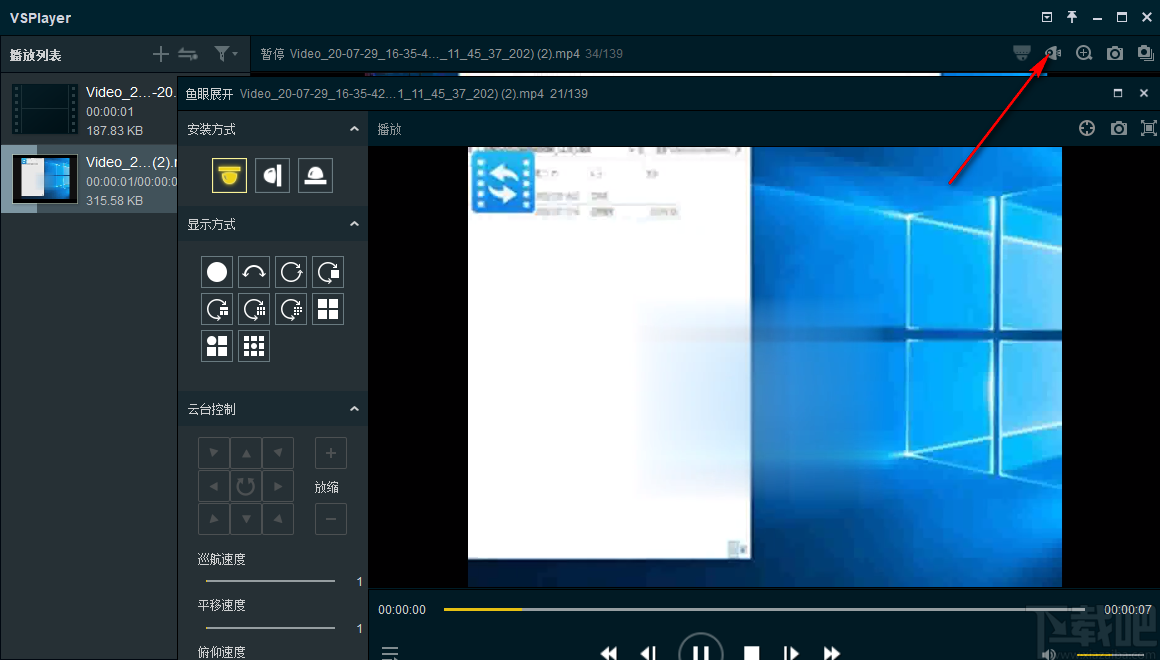Step to next frame
Image resolution: width=1160 pixels, height=660 pixels.
pos(791,653)
